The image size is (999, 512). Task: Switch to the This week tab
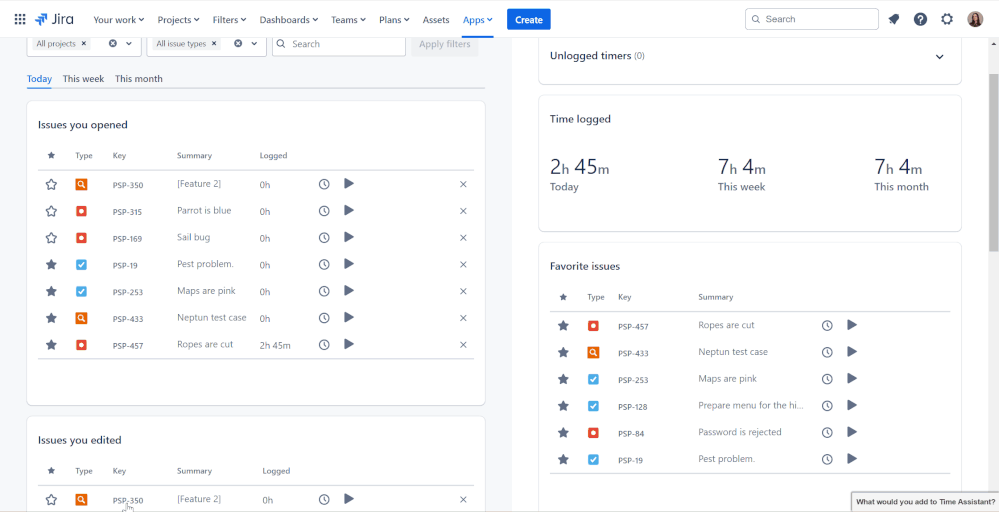click(x=83, y=79)
